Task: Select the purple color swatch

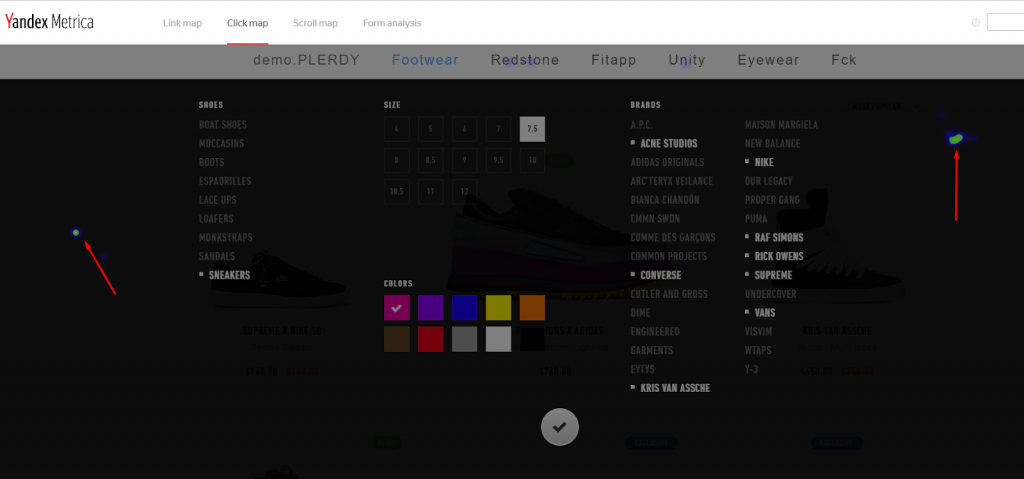Action: point(430,308)
